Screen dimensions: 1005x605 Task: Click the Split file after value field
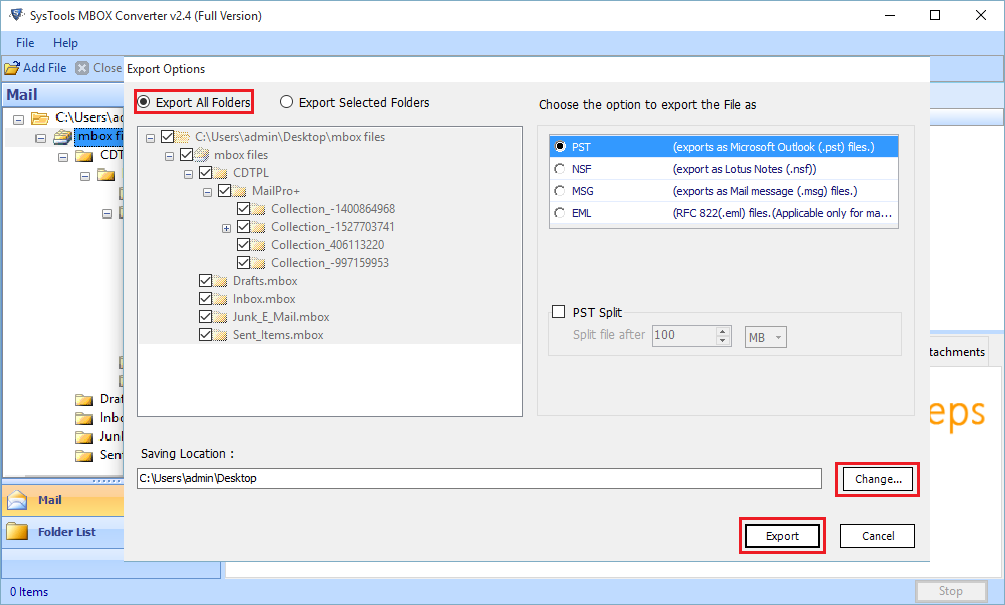tap(683, 335)
